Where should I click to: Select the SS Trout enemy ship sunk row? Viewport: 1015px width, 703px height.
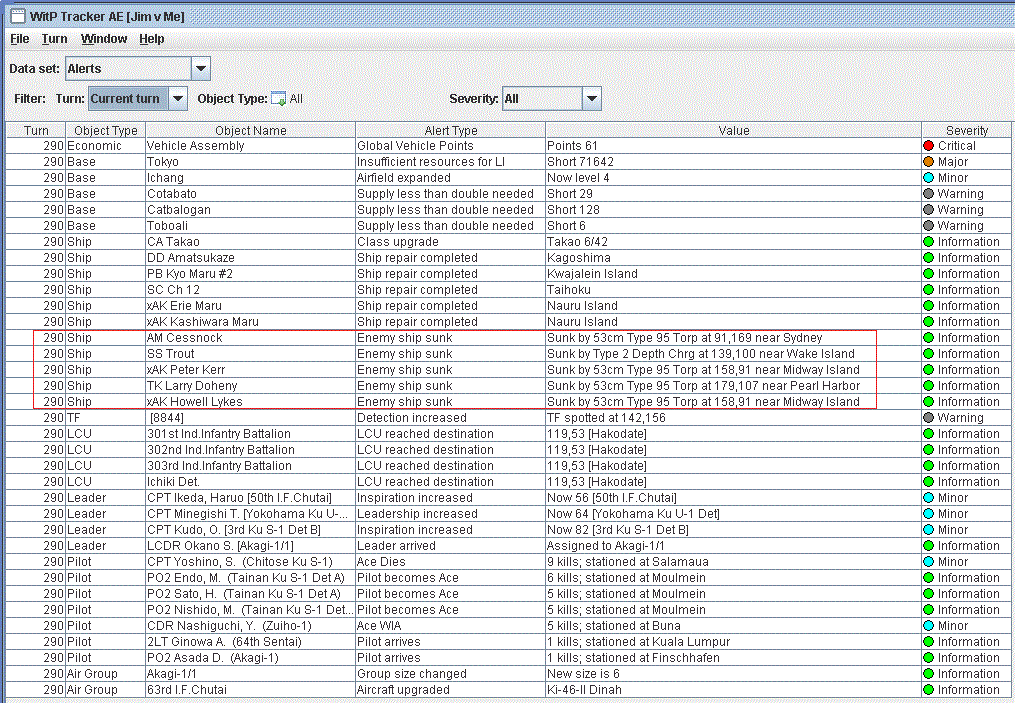pyautogui.click(x=508, y=353)
